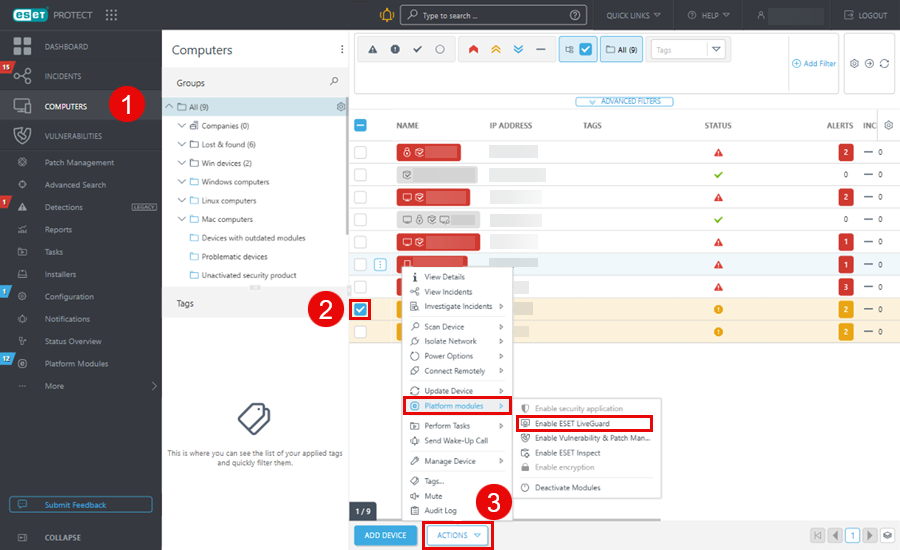Check the fourth computer row checkbox
Viewport: 900px width, 550px height.
pos(360,219)
